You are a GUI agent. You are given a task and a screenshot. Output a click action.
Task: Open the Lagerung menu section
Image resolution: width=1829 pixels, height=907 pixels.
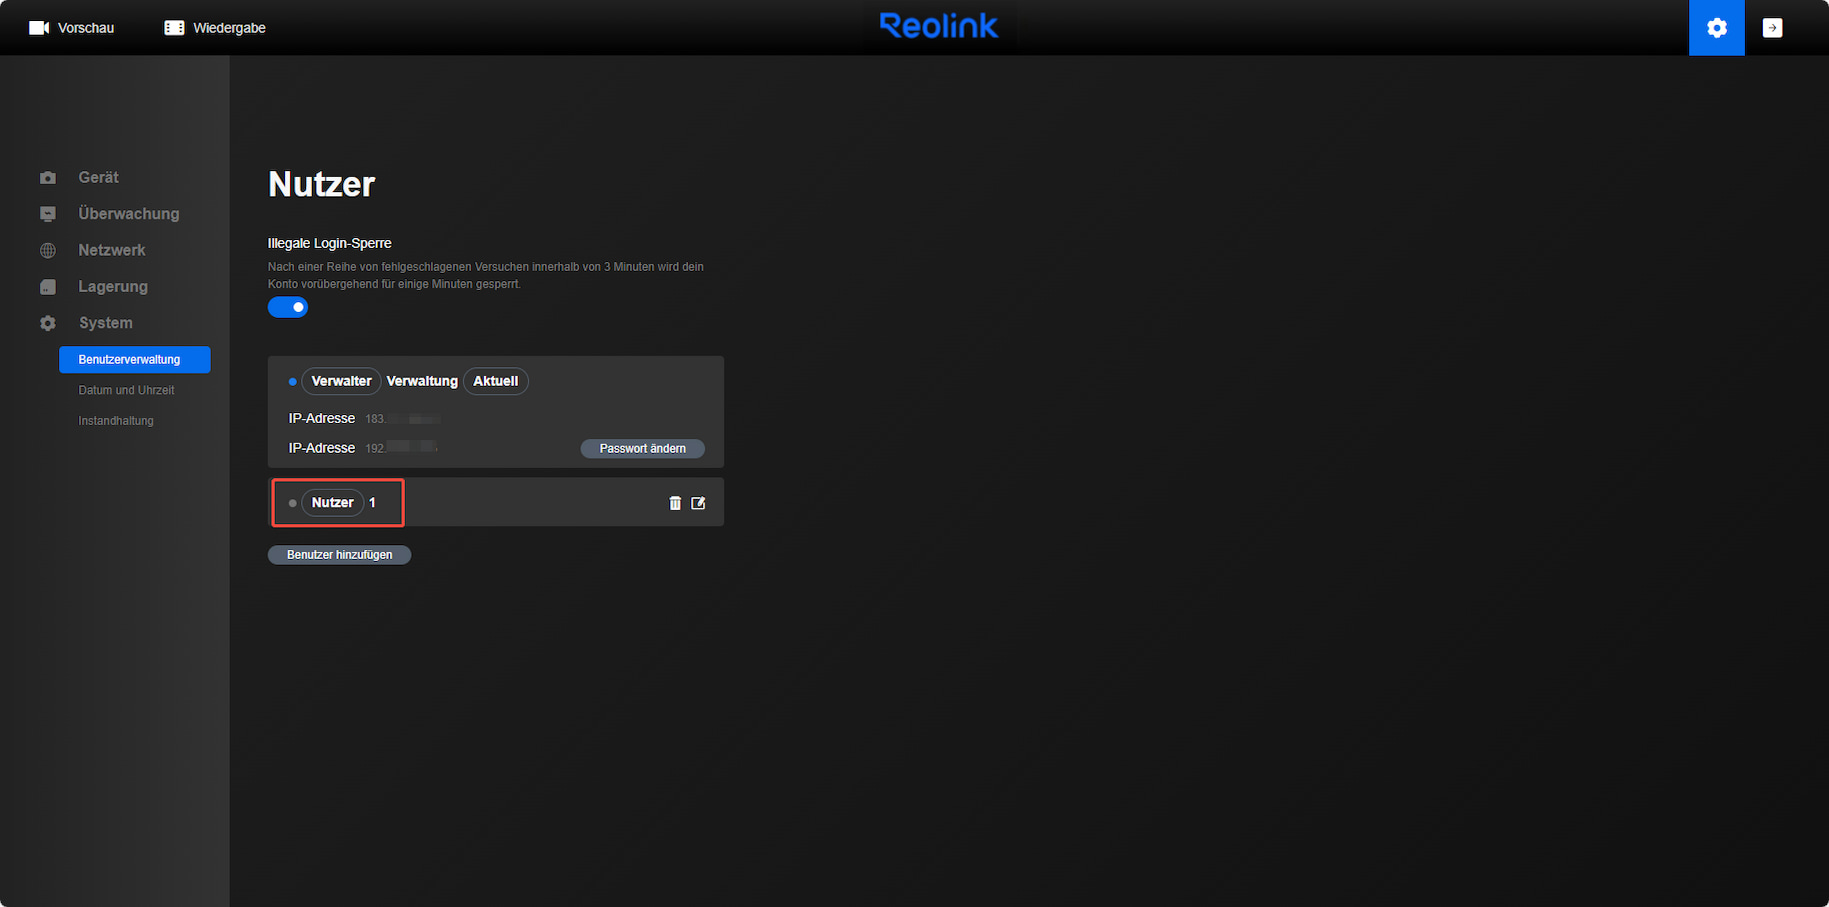113,287
